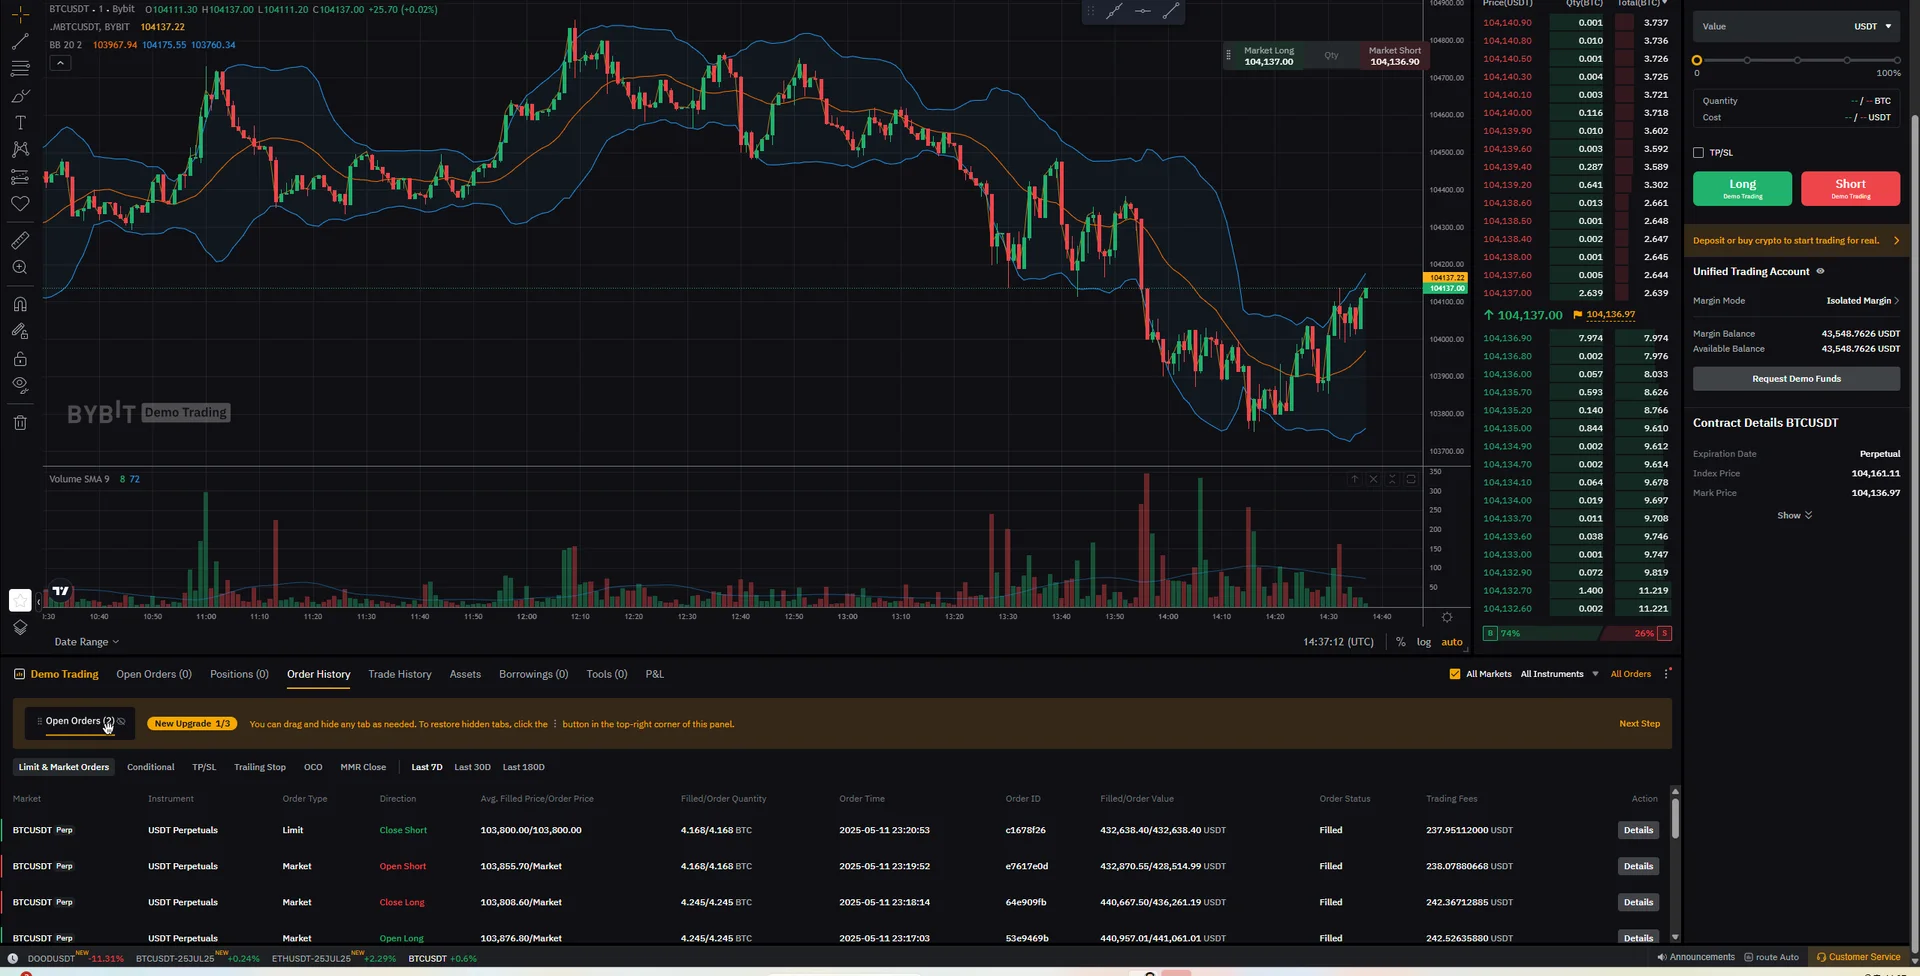The height and width of the screenshot is (976, 1920).
Task: Expand contract details with Show
Action: click(1794, 516)
